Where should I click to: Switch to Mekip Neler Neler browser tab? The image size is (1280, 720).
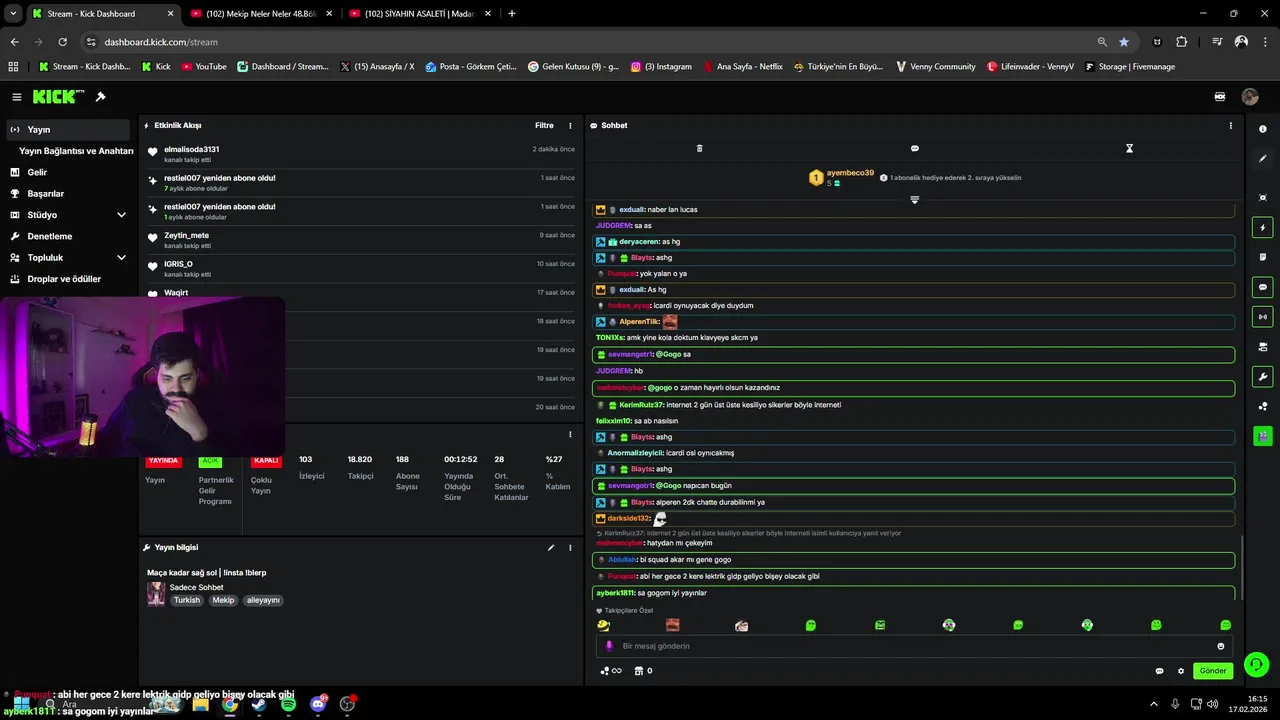coord(259,14)
